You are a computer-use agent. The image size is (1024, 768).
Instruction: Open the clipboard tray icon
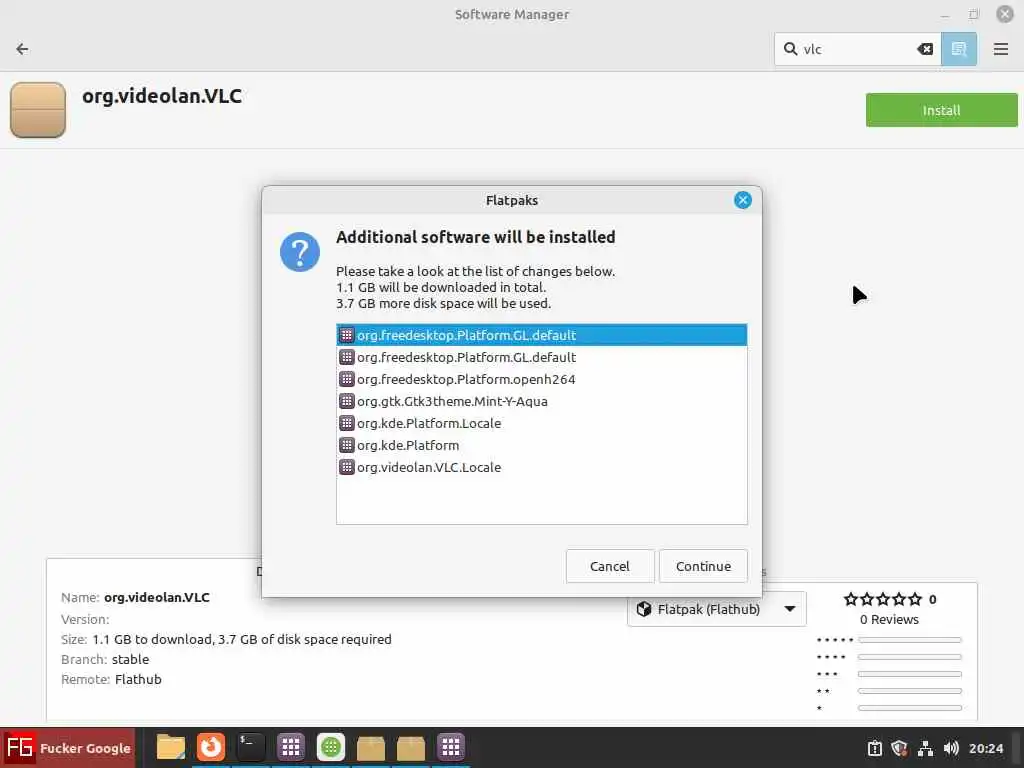tap(874, 748)
